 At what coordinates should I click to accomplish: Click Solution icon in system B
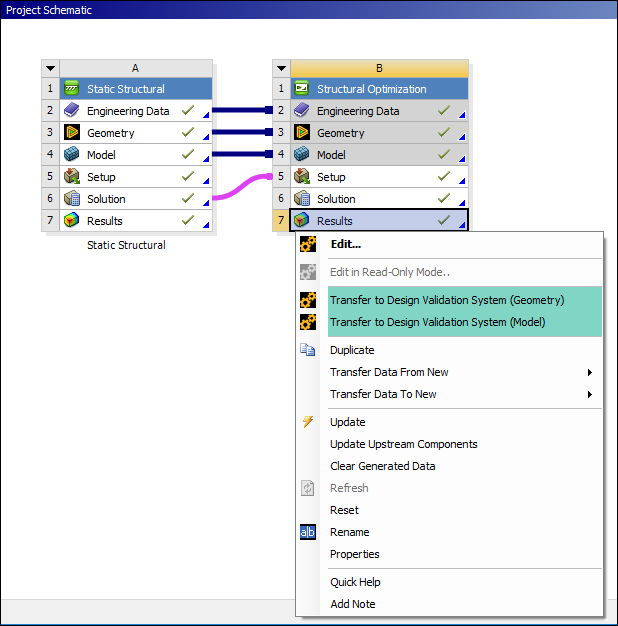click(x=302, y=198)
